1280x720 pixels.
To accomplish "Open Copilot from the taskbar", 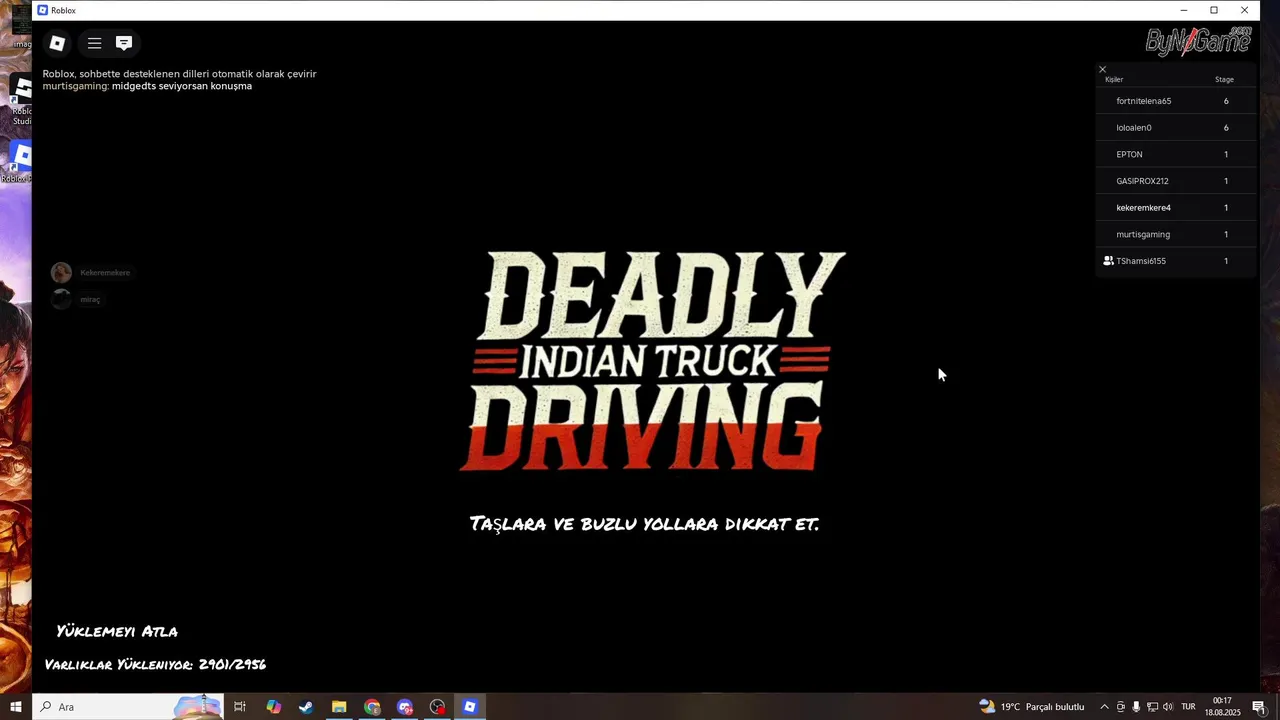I will (x=273, y=707).
